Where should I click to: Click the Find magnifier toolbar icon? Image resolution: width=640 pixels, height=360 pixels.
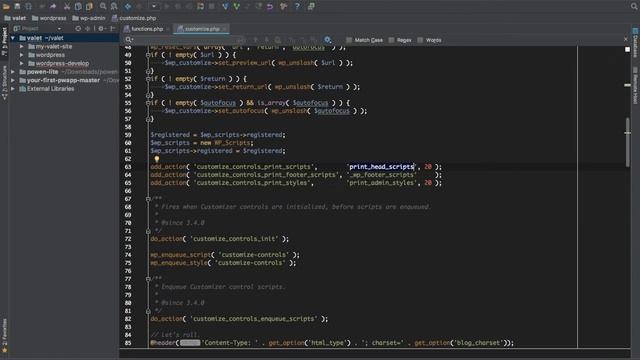103,6
